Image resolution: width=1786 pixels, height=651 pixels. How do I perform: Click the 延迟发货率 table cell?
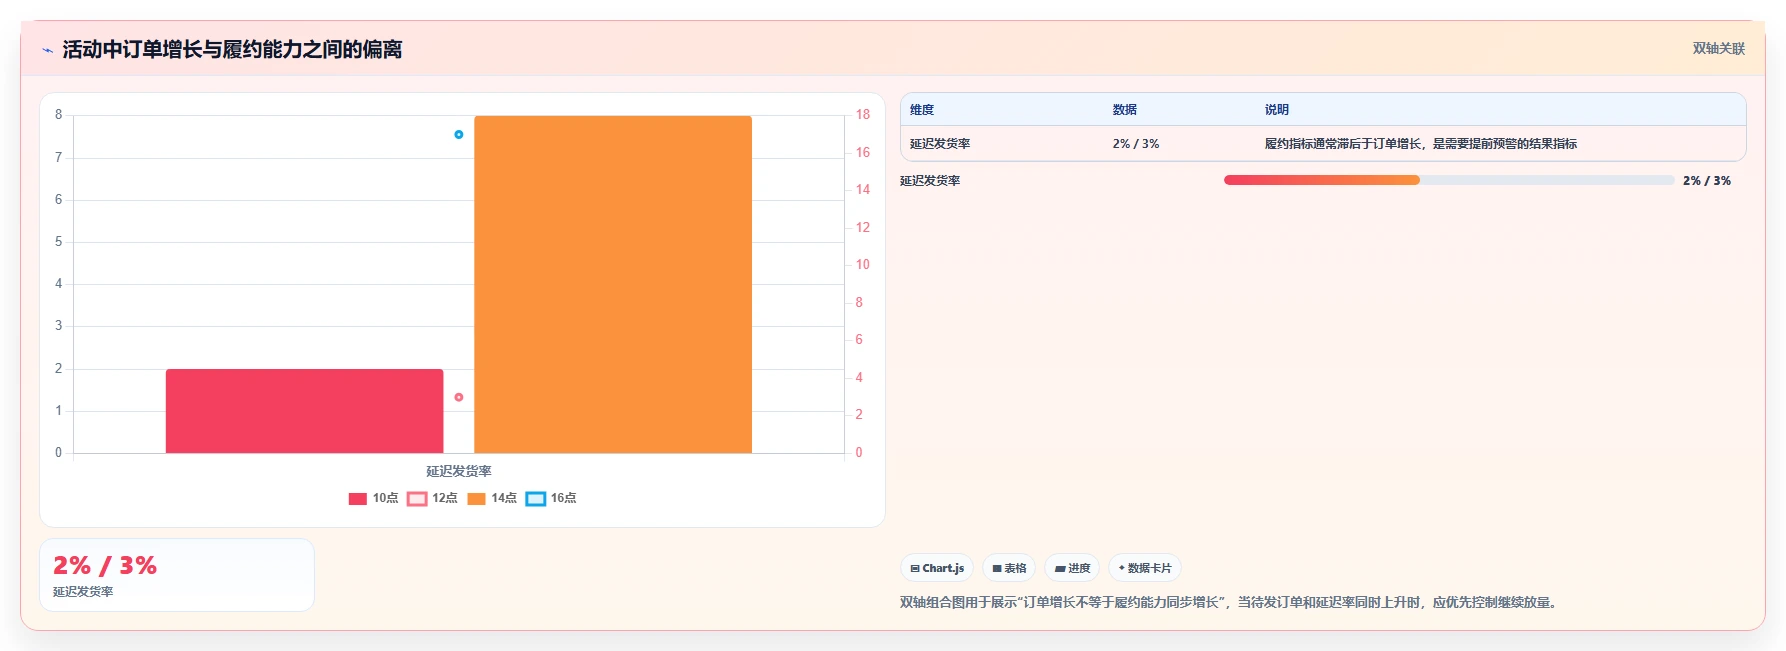pyautogui.click(x=940, y=144)
